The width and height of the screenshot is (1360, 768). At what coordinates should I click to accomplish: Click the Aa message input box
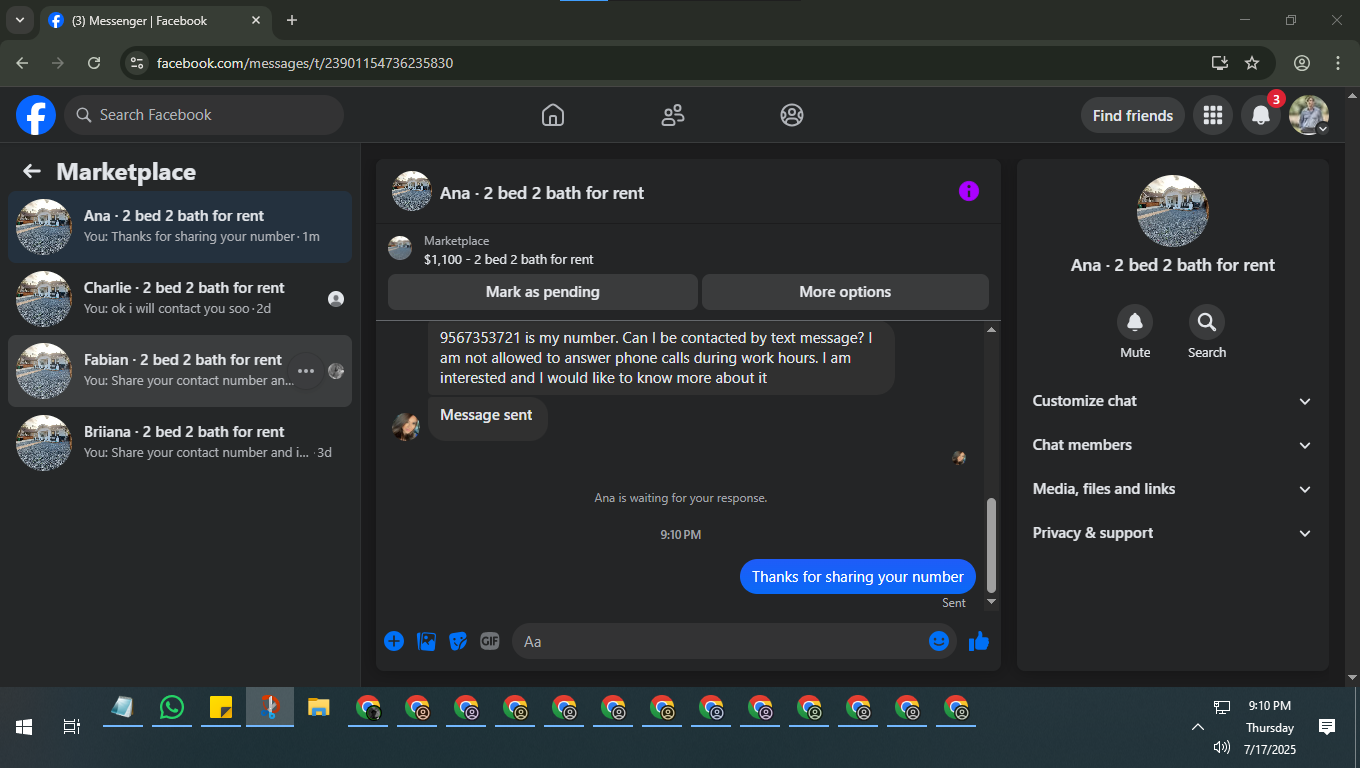click(734, 641)
